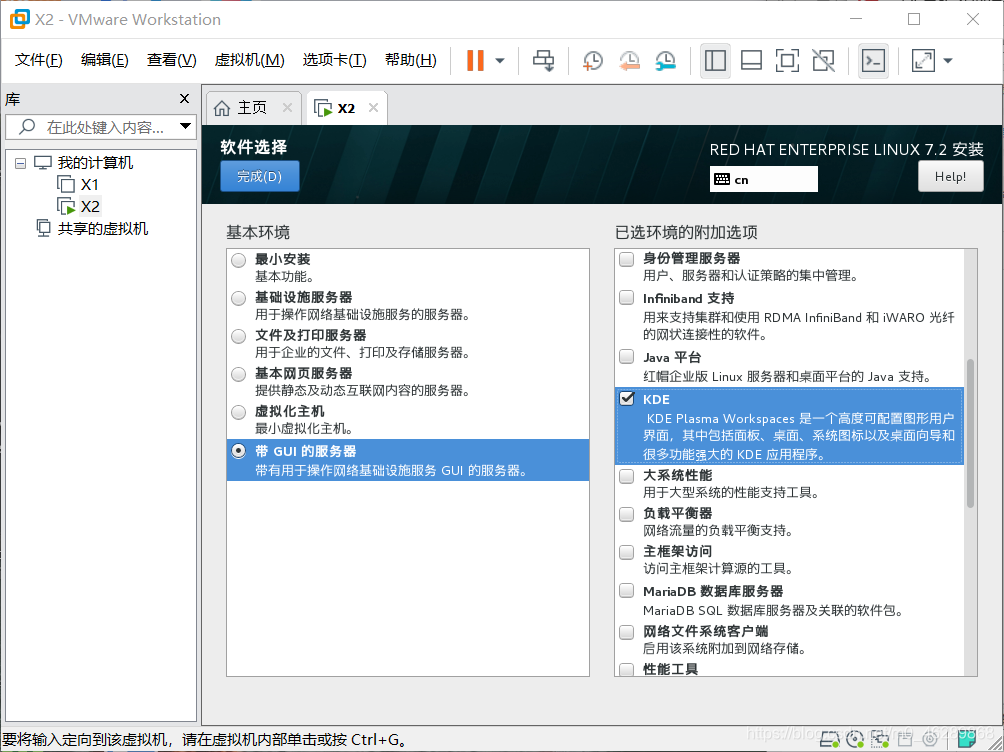Click the VMware Workstation logo in title bar
1004x752 pixels.
(x=19, y=19)
